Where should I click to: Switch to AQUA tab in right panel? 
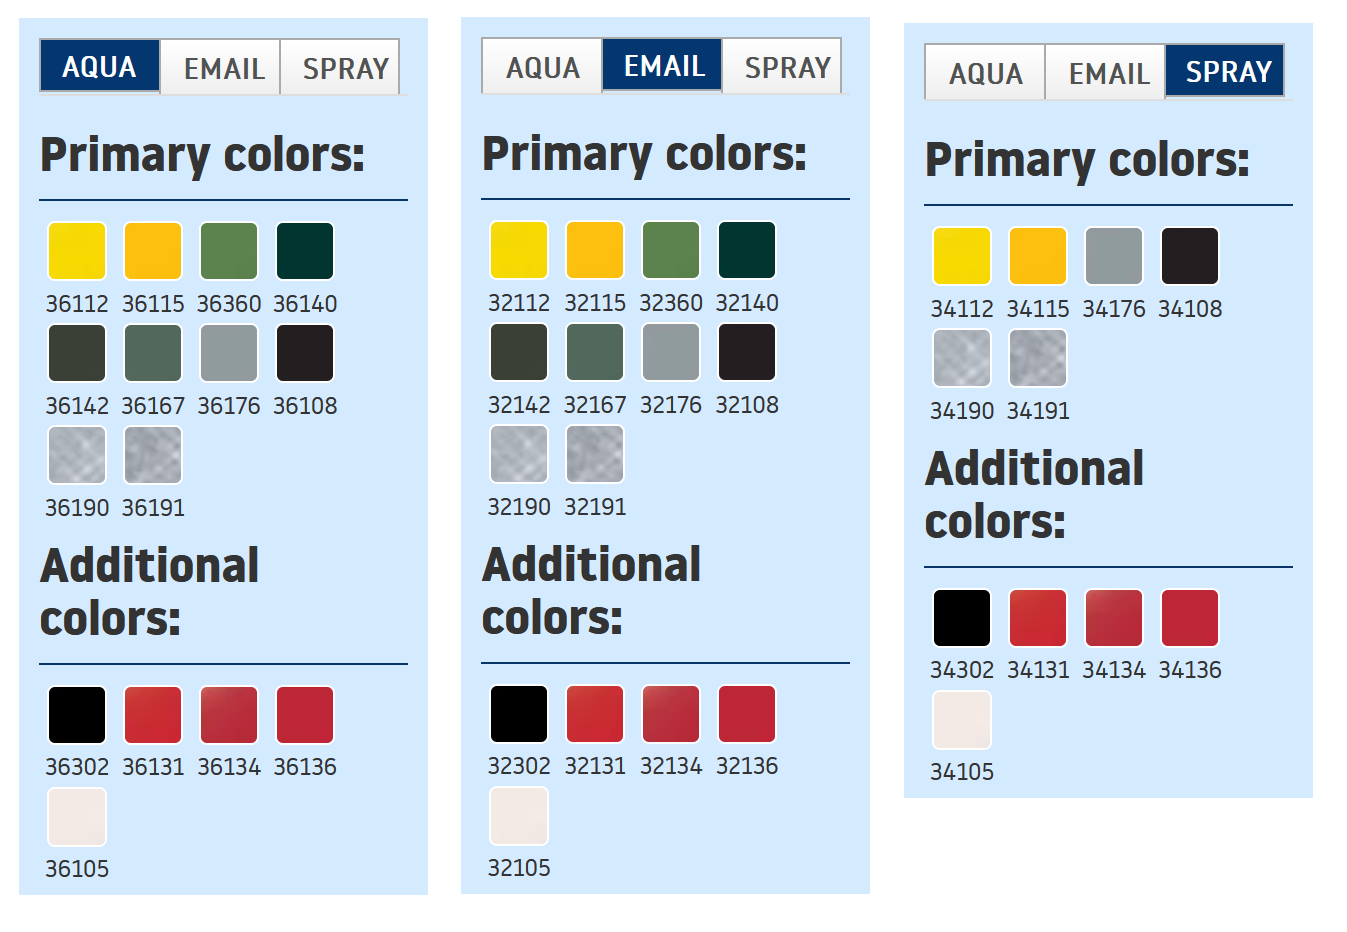click(985, 73)
